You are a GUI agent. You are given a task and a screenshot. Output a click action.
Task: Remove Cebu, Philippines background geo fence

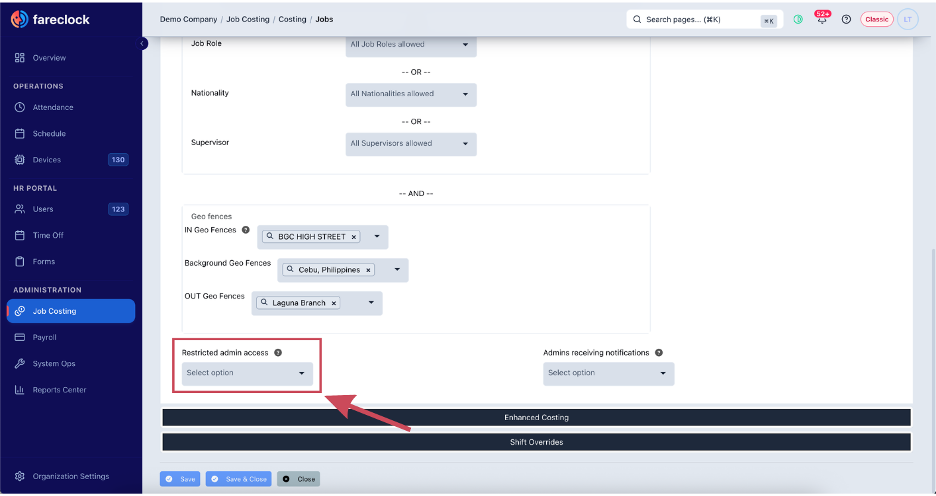(368, 270)
